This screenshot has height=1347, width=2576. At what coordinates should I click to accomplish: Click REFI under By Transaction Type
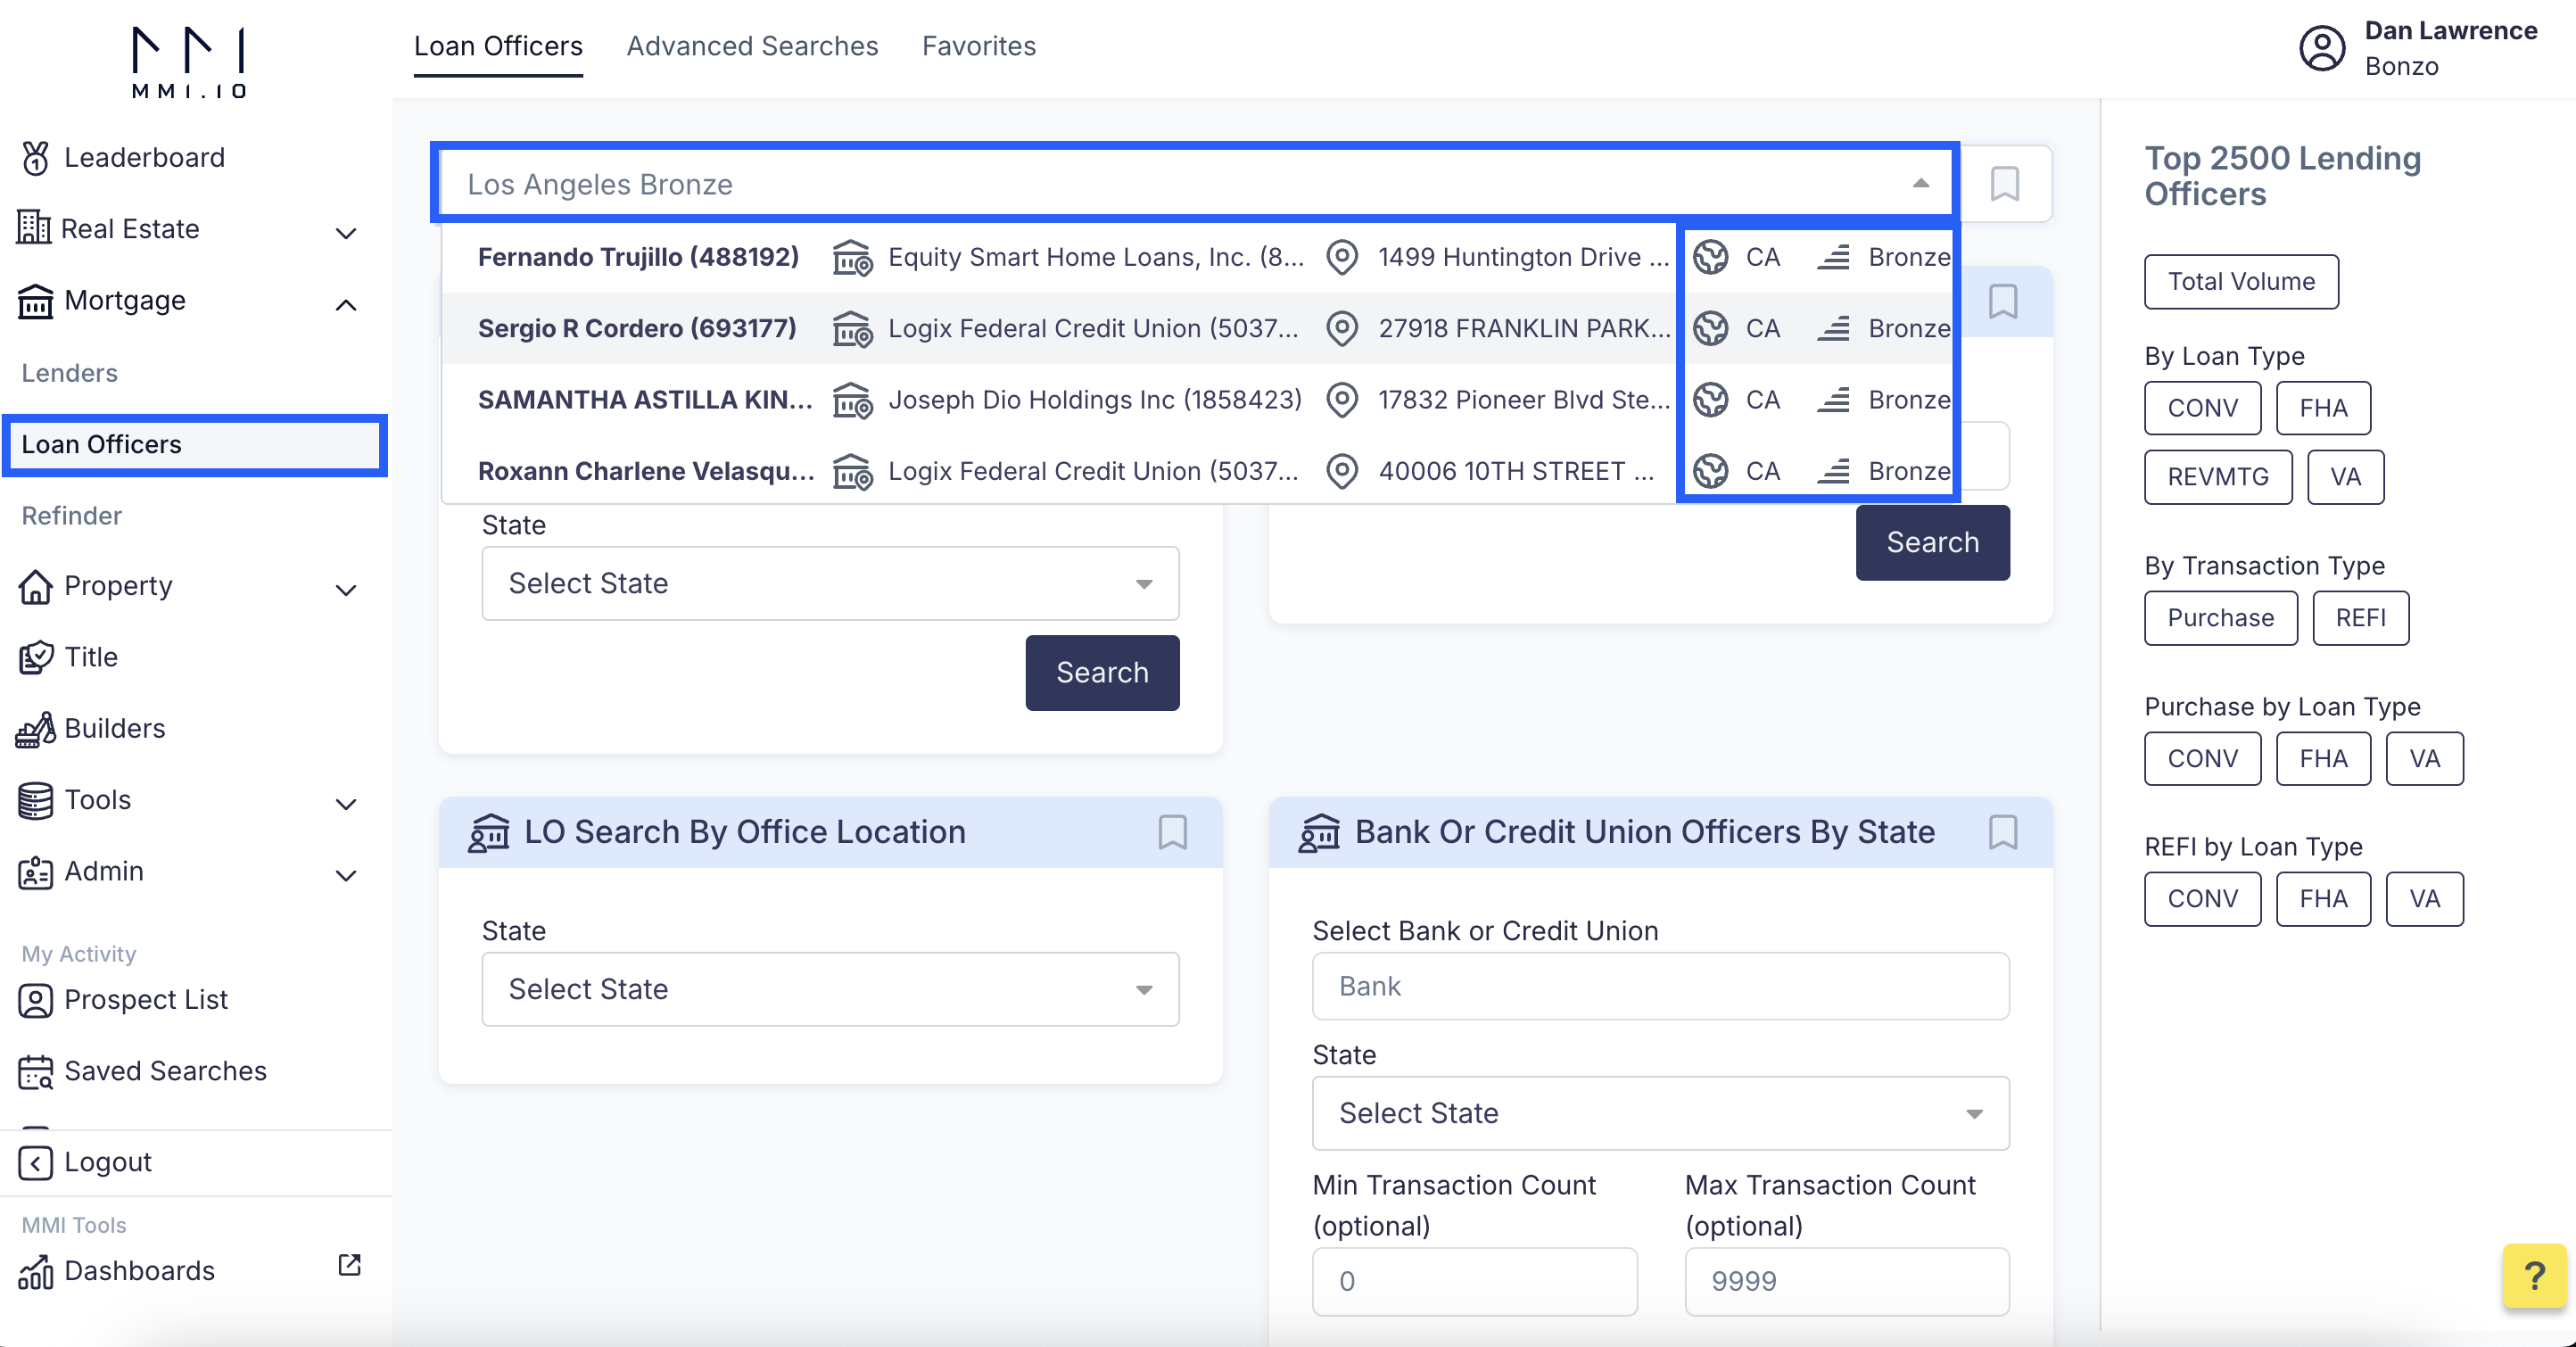tap(2360, 618)
